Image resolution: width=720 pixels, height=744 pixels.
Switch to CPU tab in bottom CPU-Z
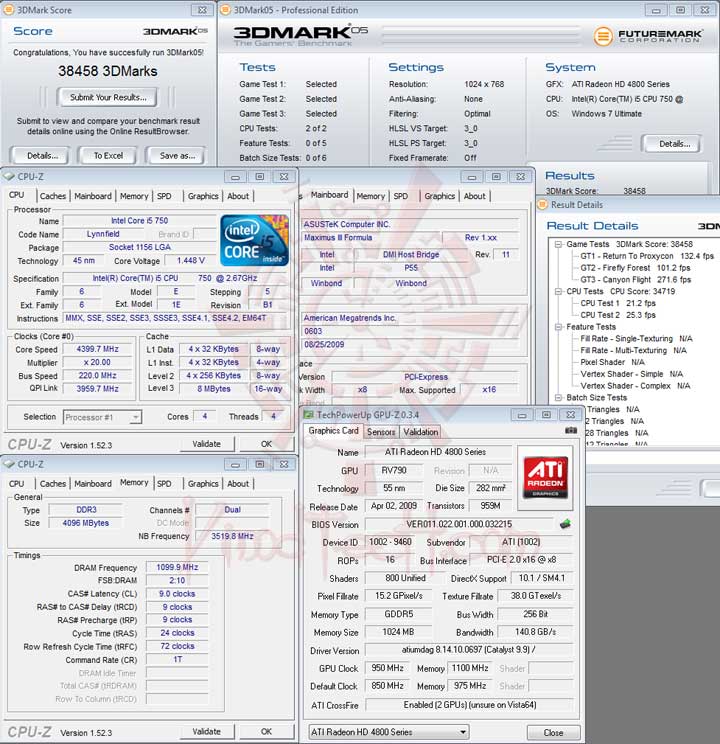pos(17,484)
